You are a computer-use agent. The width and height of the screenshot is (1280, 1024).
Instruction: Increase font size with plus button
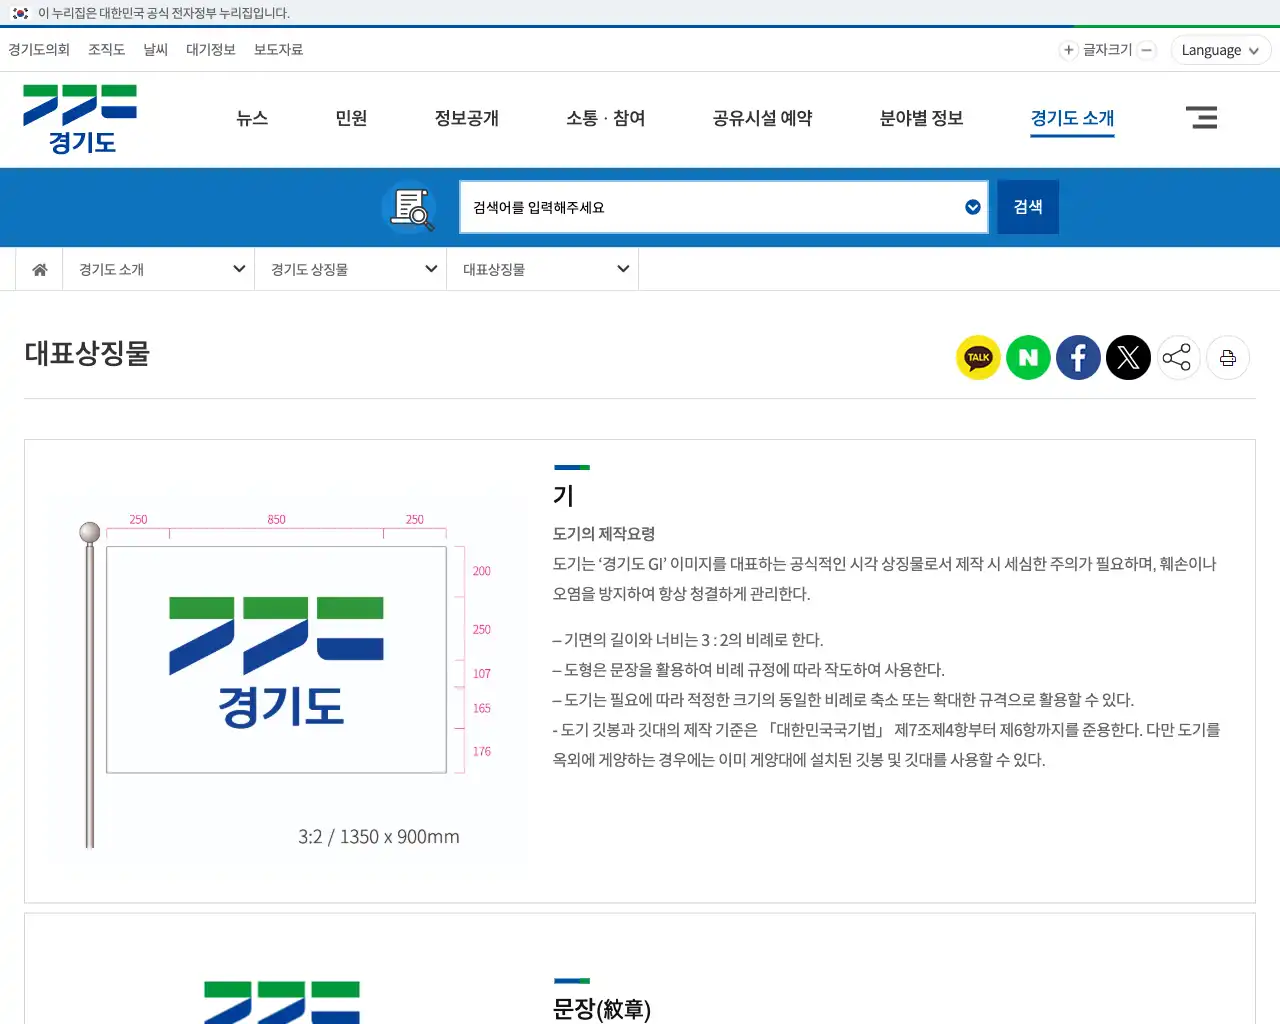1068,50
